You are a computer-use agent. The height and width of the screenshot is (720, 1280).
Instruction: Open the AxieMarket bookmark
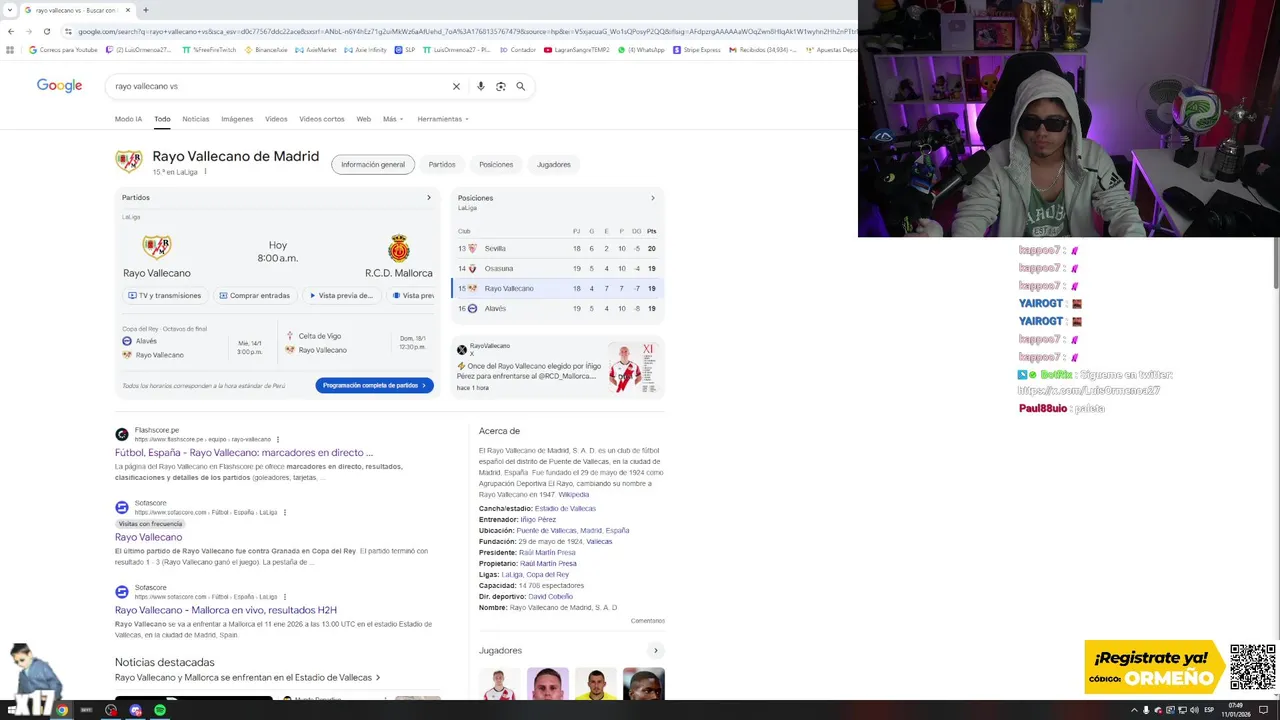tap(315, 49)
